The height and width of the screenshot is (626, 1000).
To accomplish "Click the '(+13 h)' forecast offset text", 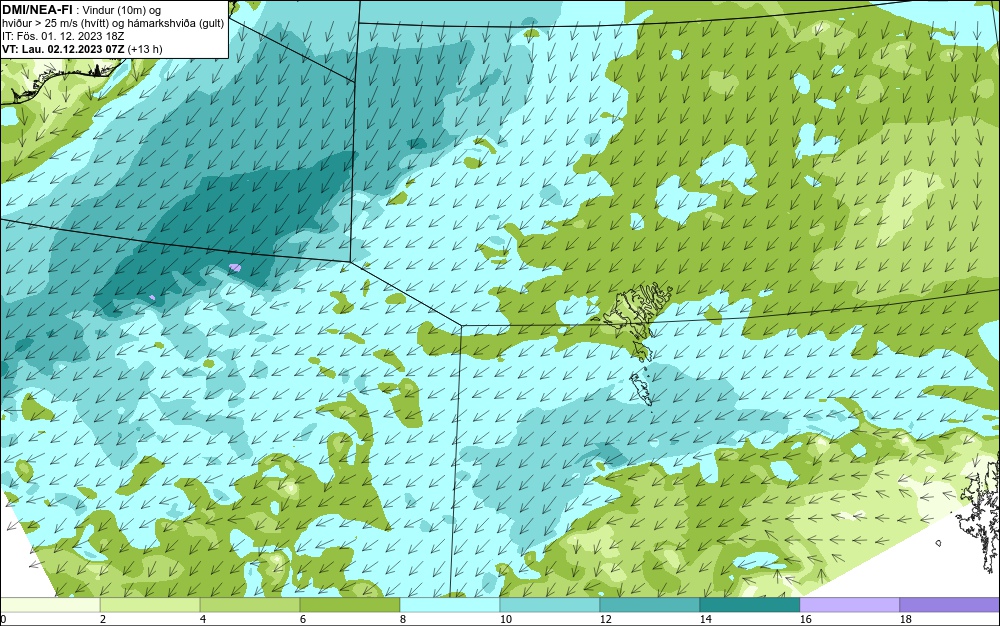I will (x=145, y=49).
